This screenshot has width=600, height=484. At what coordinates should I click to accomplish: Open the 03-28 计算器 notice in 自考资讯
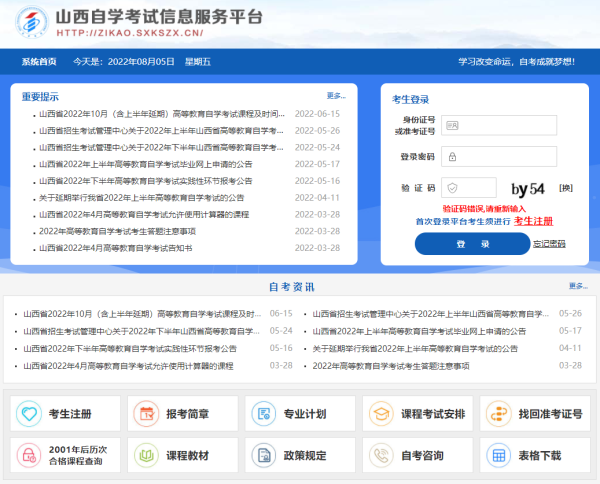pyautogui.click(x=128, y=366)
